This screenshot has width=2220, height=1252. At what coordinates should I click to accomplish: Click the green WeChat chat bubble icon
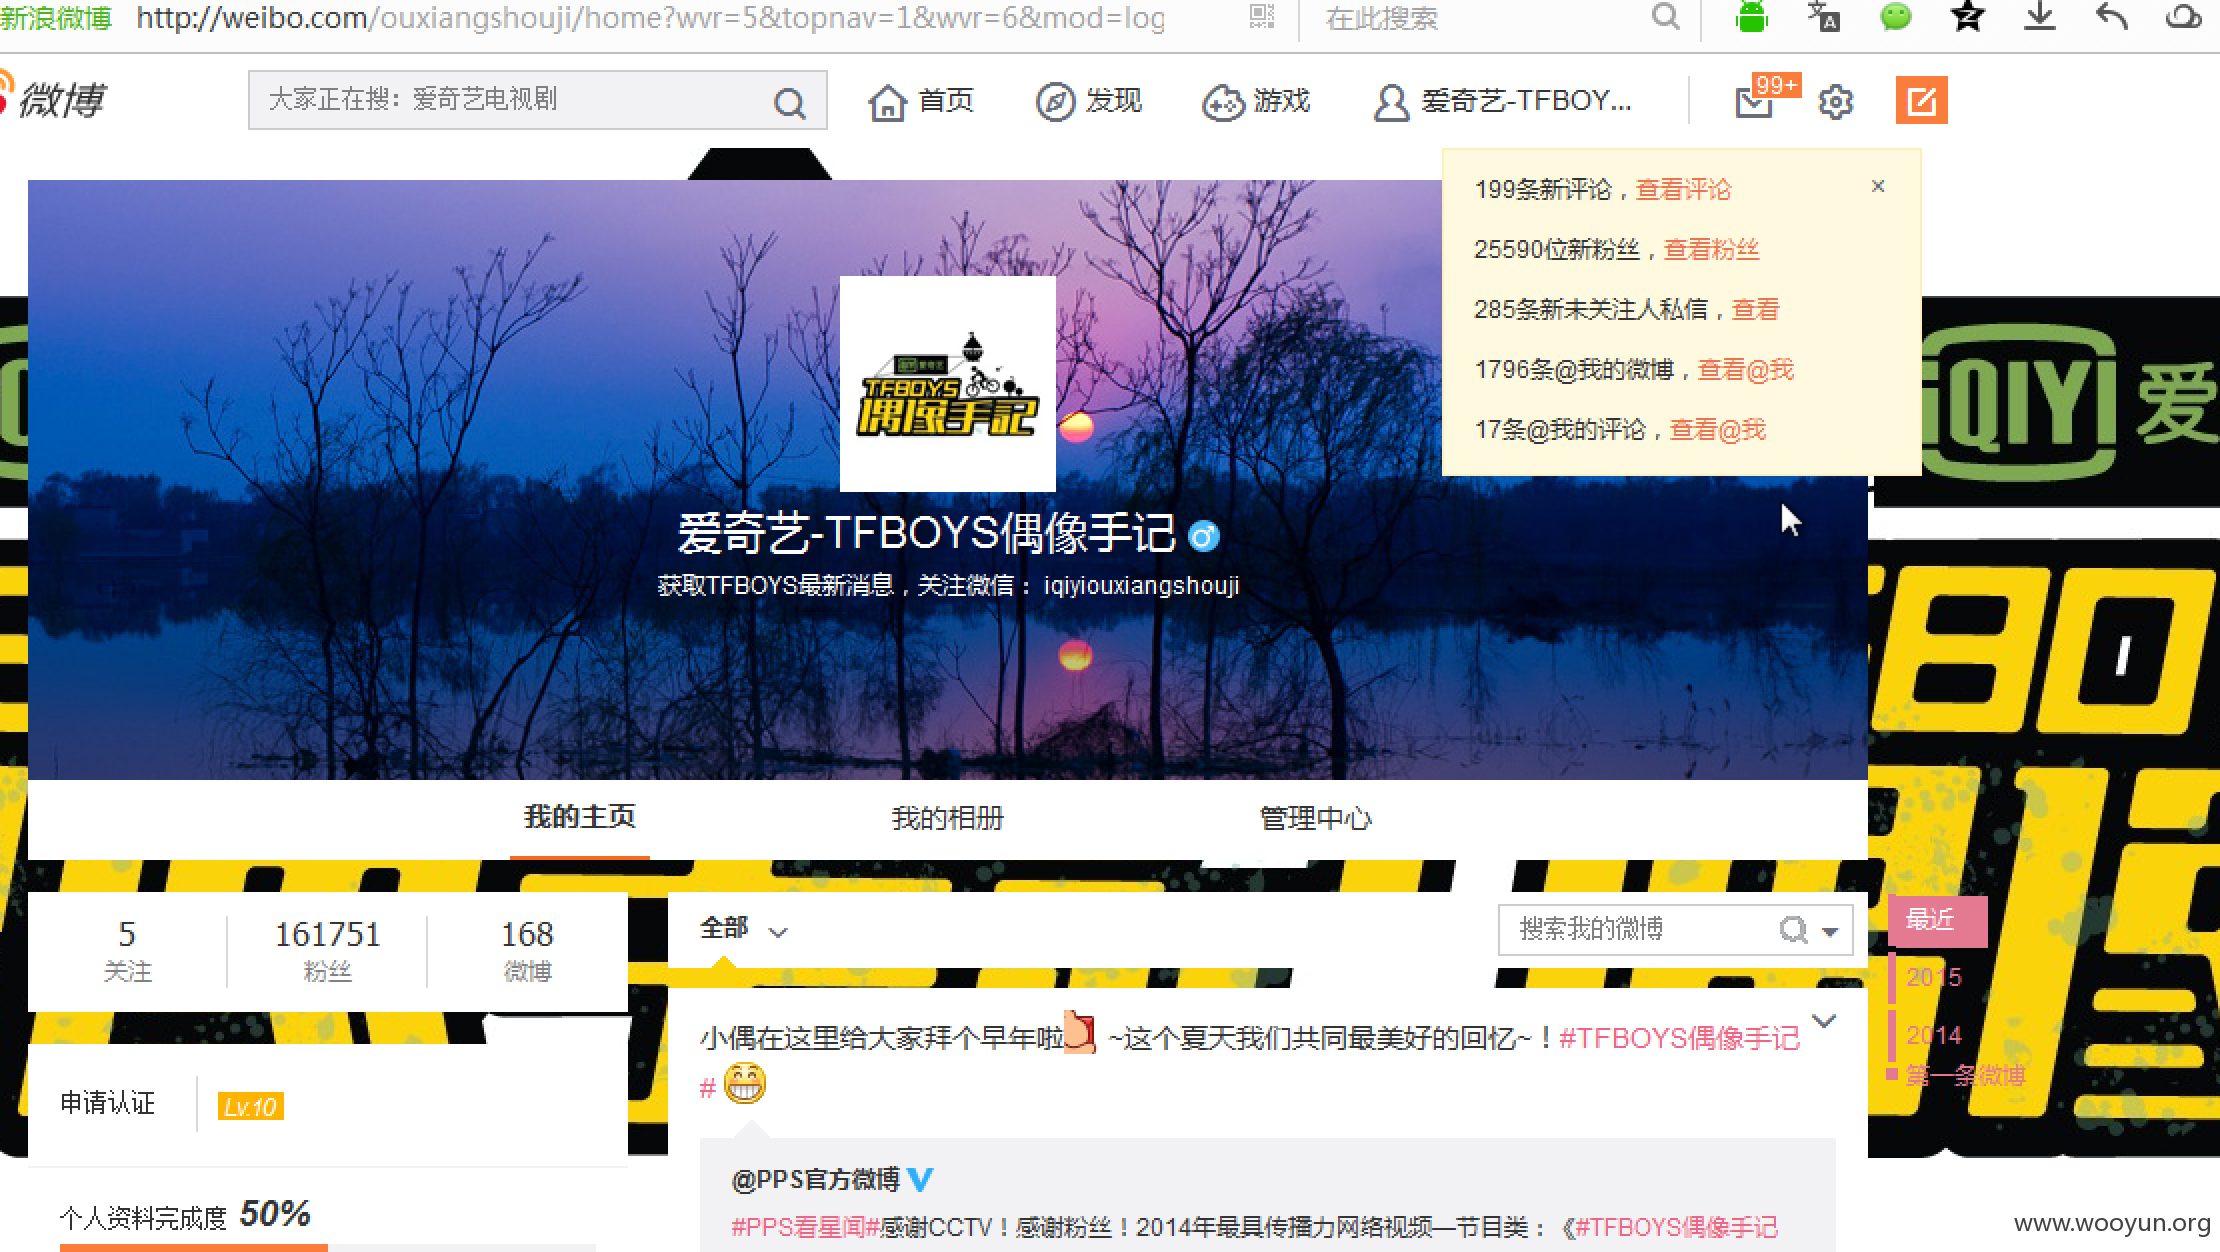[1895, 16]
